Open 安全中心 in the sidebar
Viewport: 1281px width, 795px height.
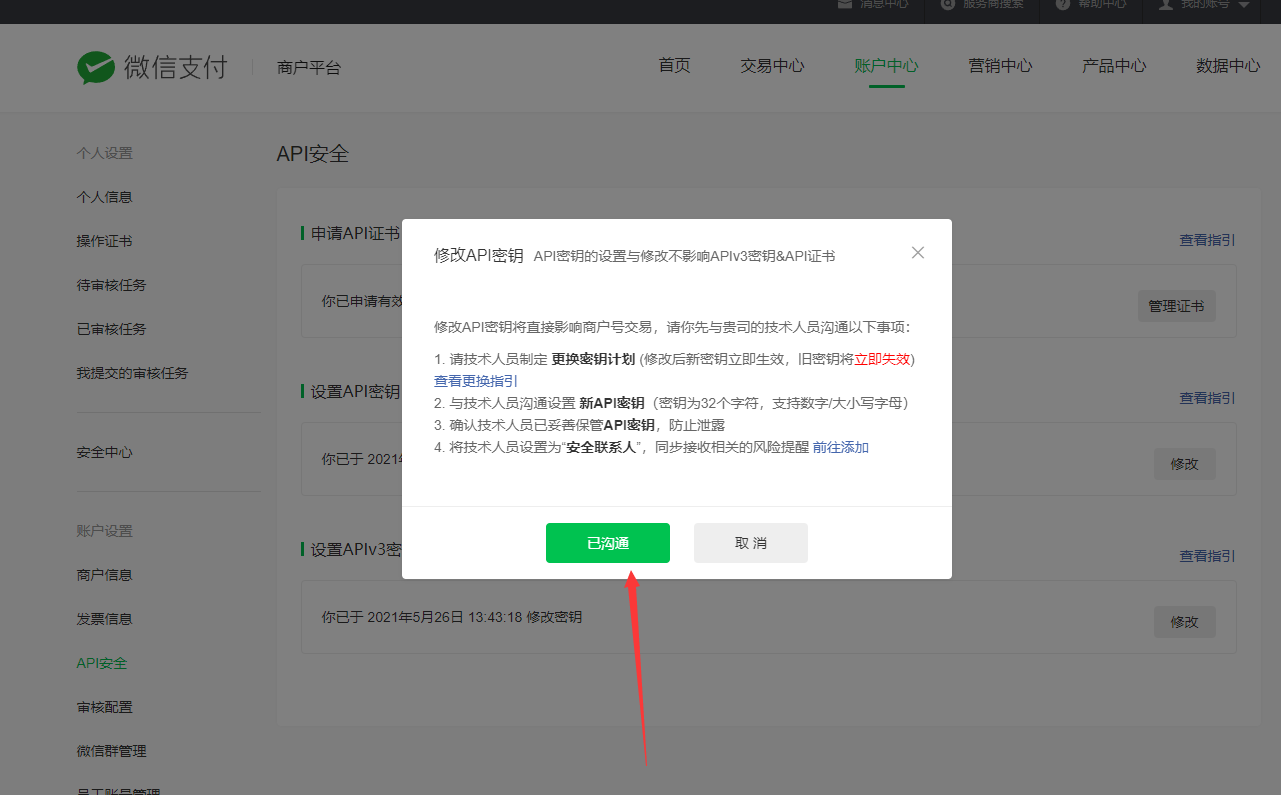(105, 452)
